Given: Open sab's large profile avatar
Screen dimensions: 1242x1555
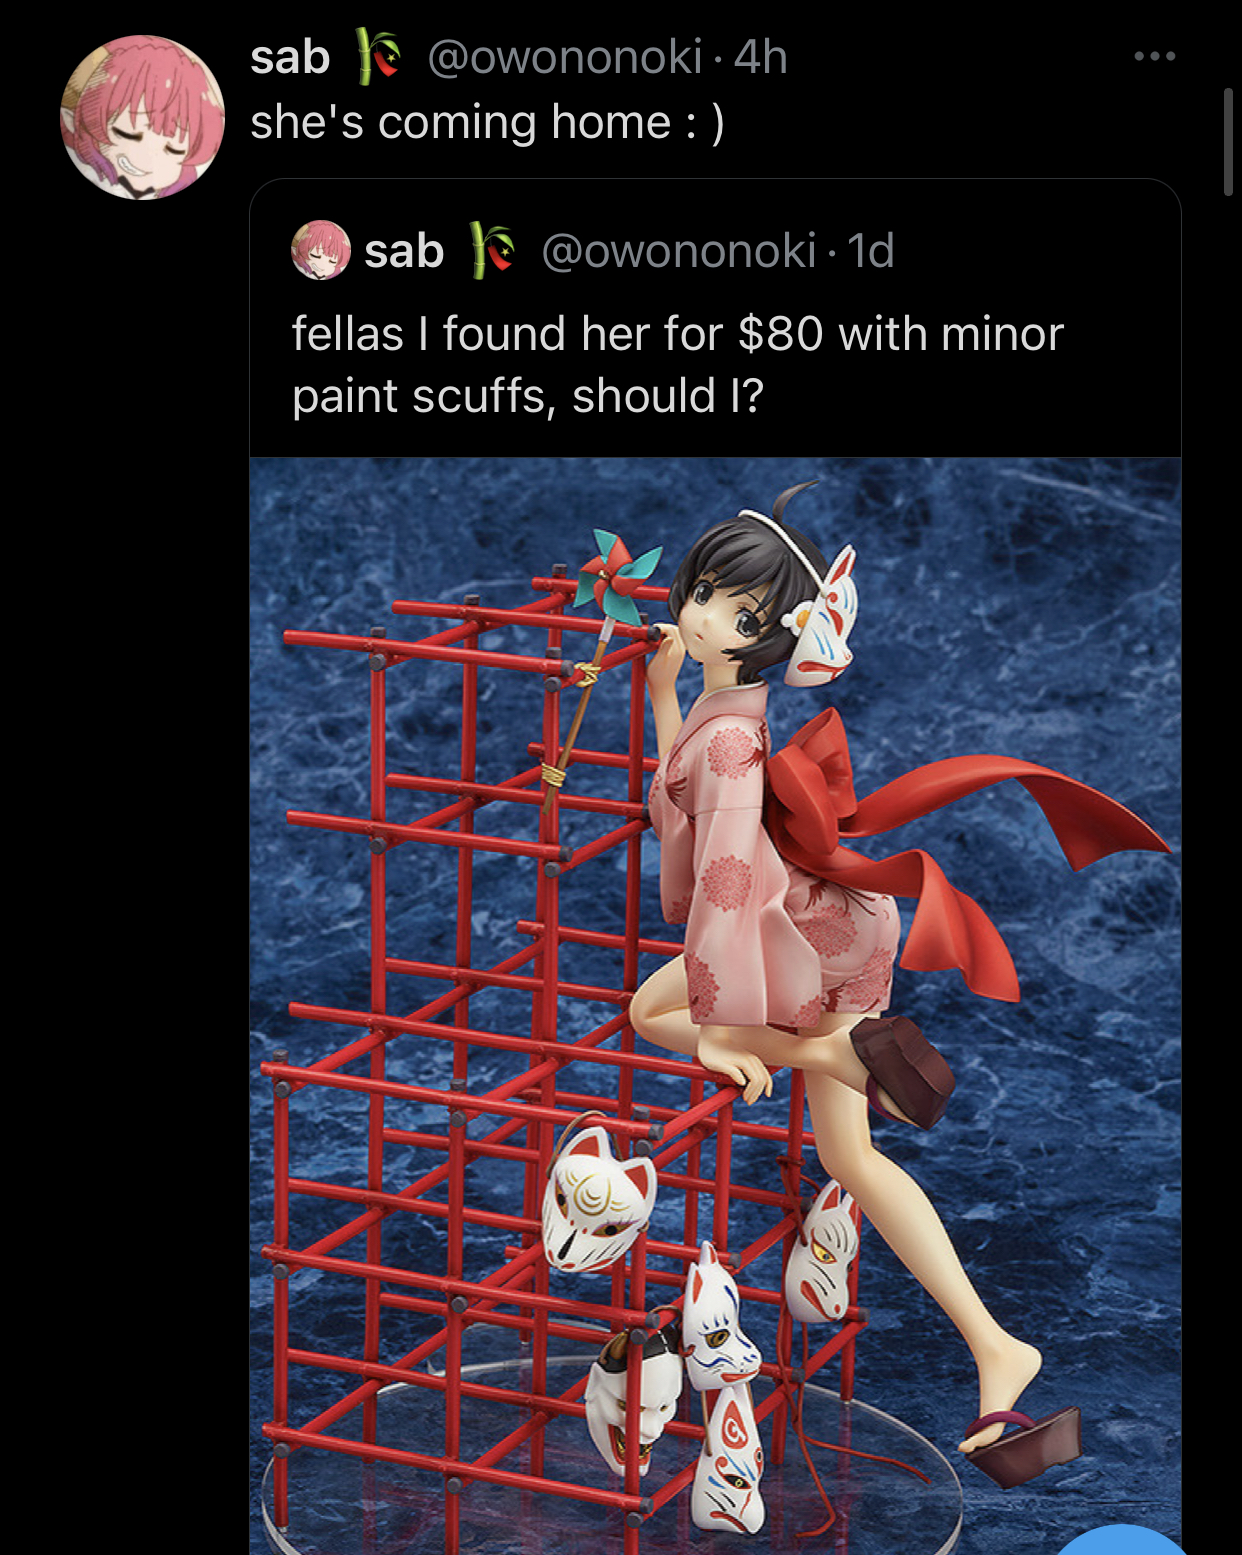Looking at the screenshot, I should pos(142,117).
